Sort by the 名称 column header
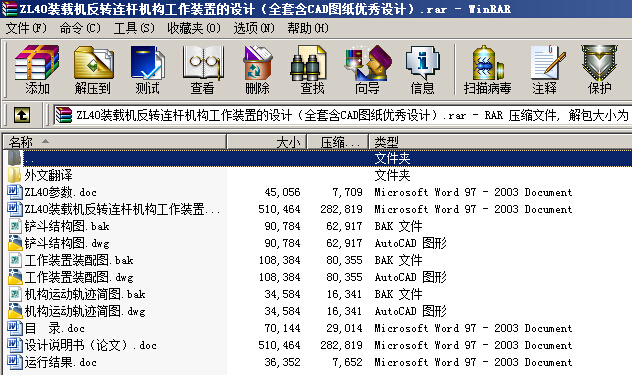Screen dimensions: 632x375 coord(115,142)
